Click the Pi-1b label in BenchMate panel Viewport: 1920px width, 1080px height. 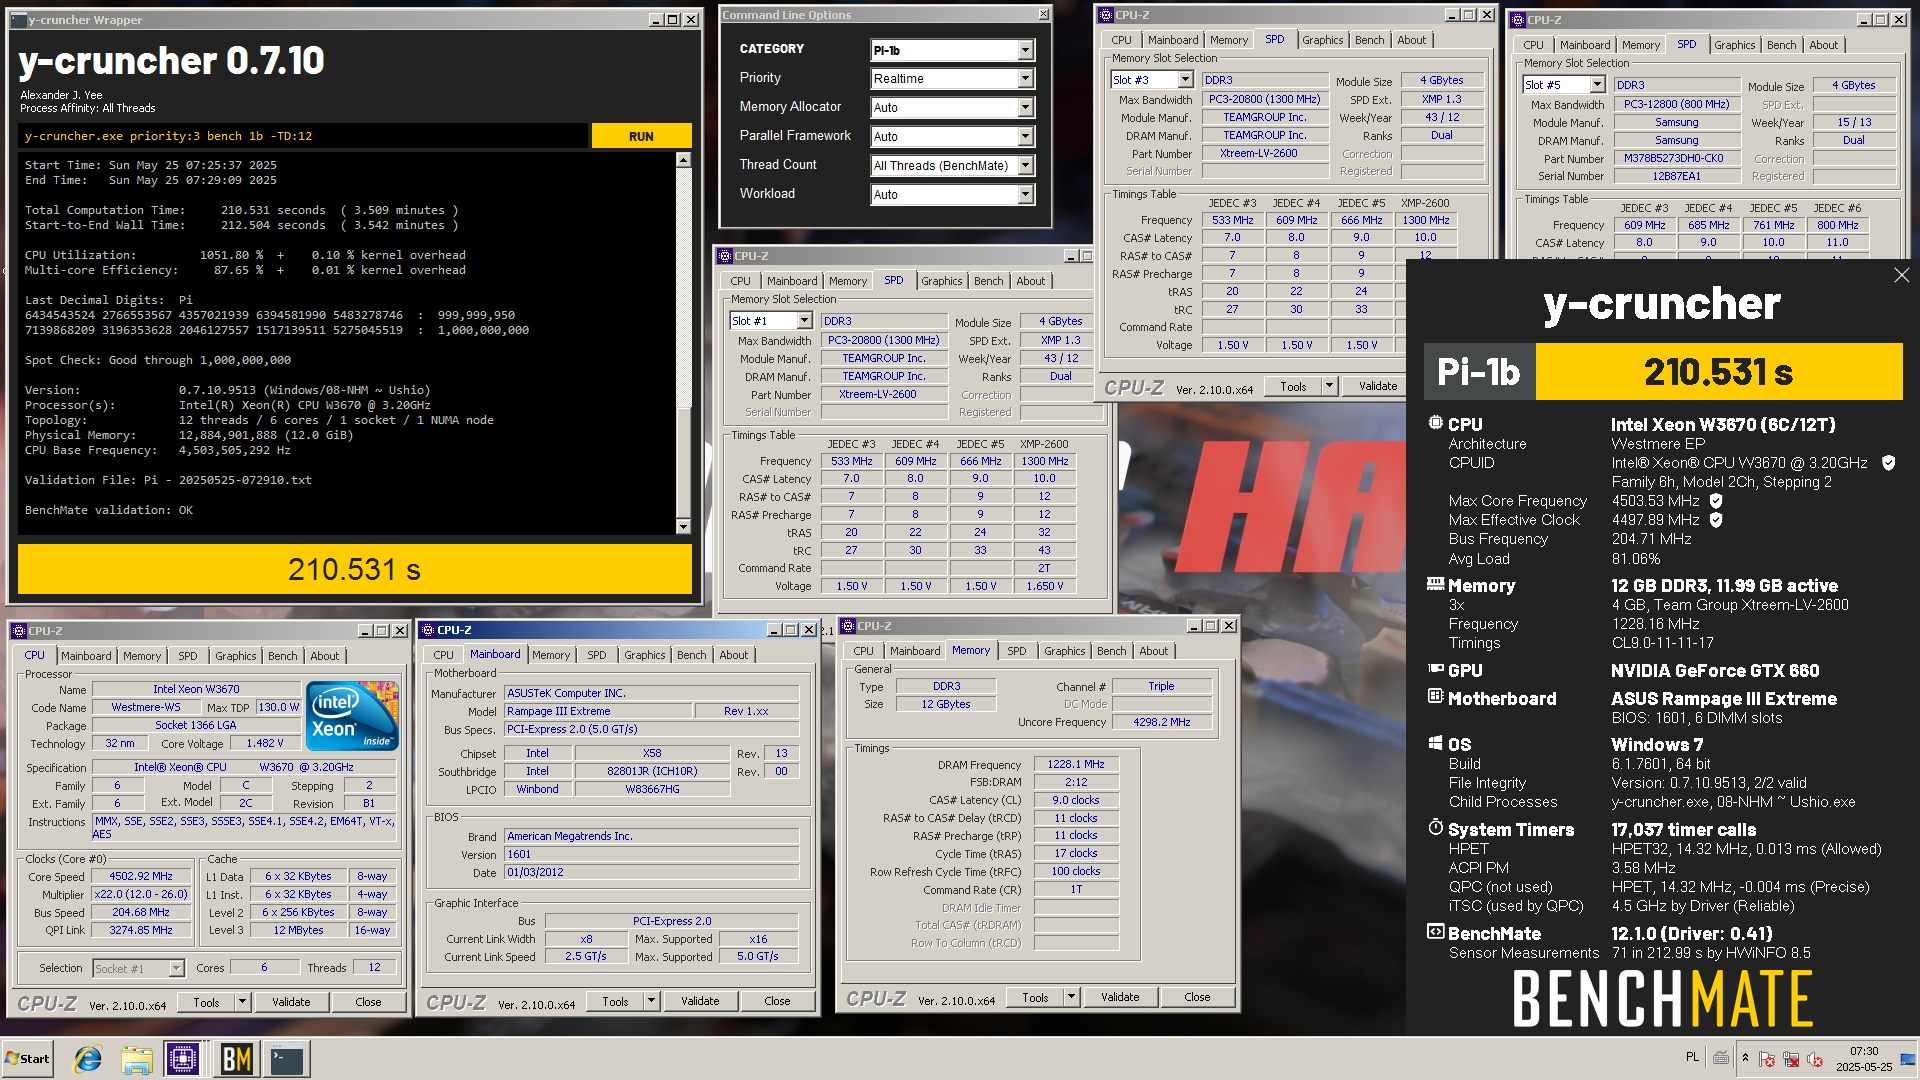(1479, 372)
